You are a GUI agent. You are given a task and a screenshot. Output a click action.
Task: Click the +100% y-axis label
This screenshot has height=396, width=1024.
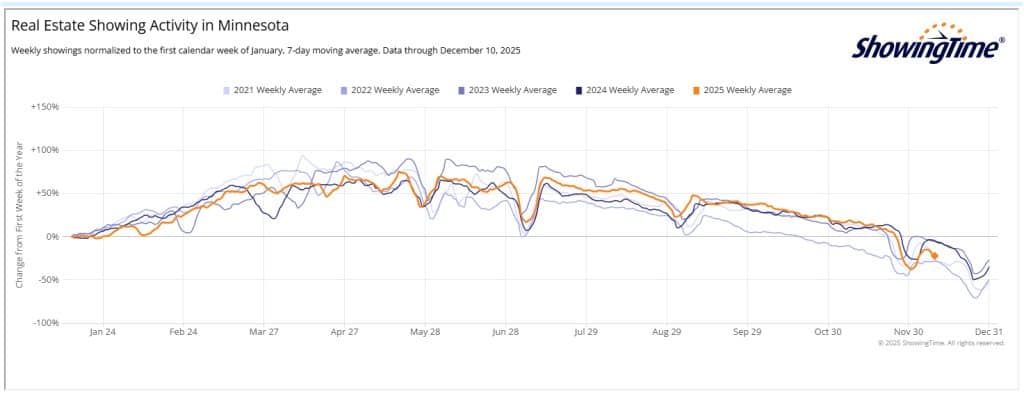45,150
